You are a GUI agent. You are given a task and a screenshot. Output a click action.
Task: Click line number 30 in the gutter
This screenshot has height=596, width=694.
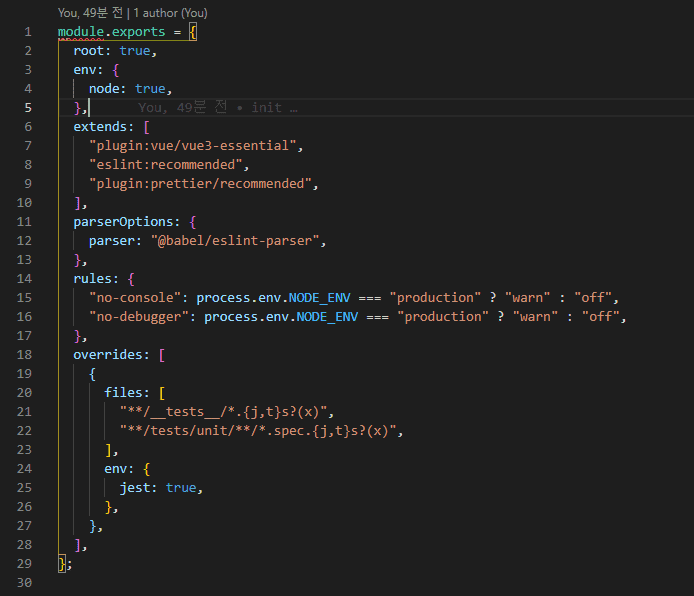pos(24,583)
